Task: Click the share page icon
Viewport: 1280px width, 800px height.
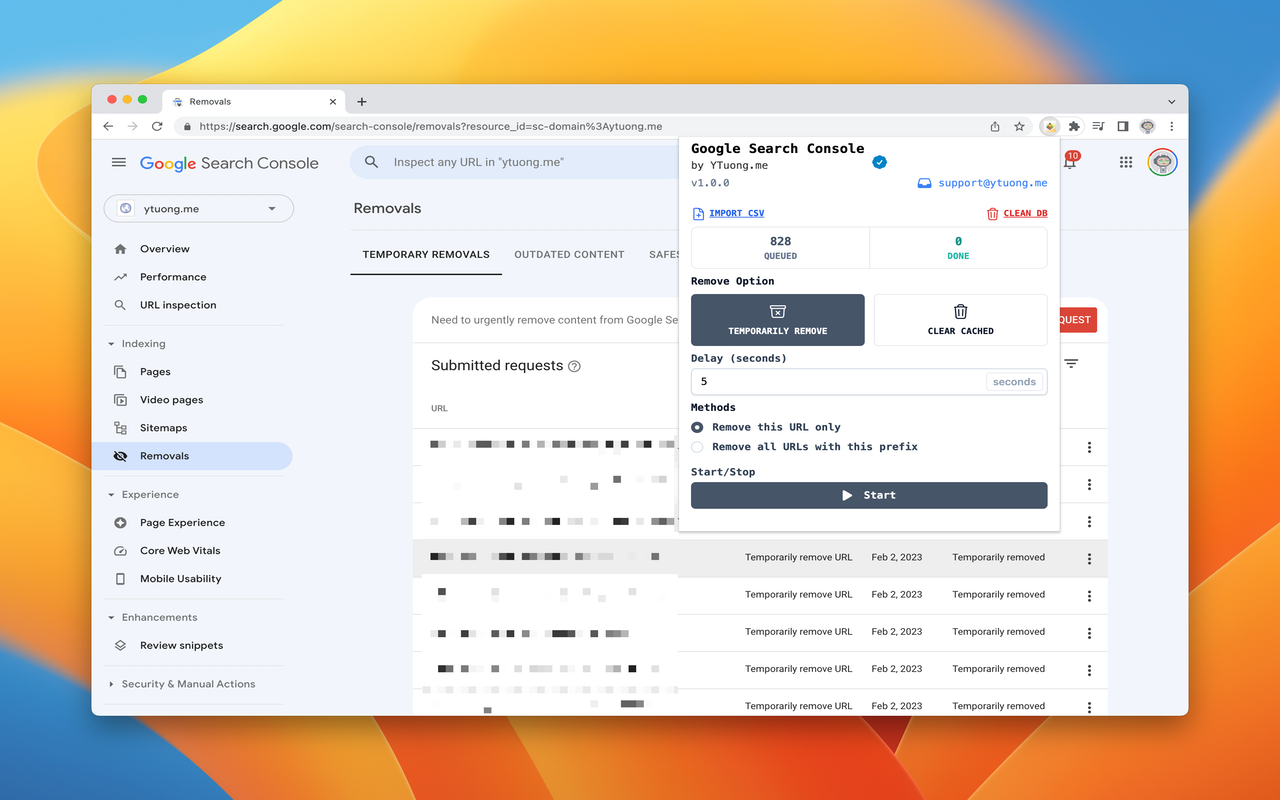Action: [x=995, y=126]
